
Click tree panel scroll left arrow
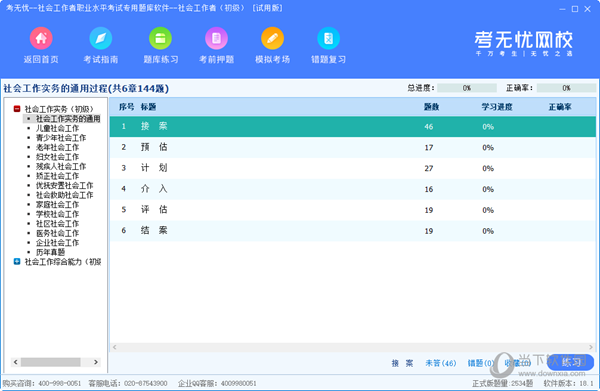click(x=16, y=362)
